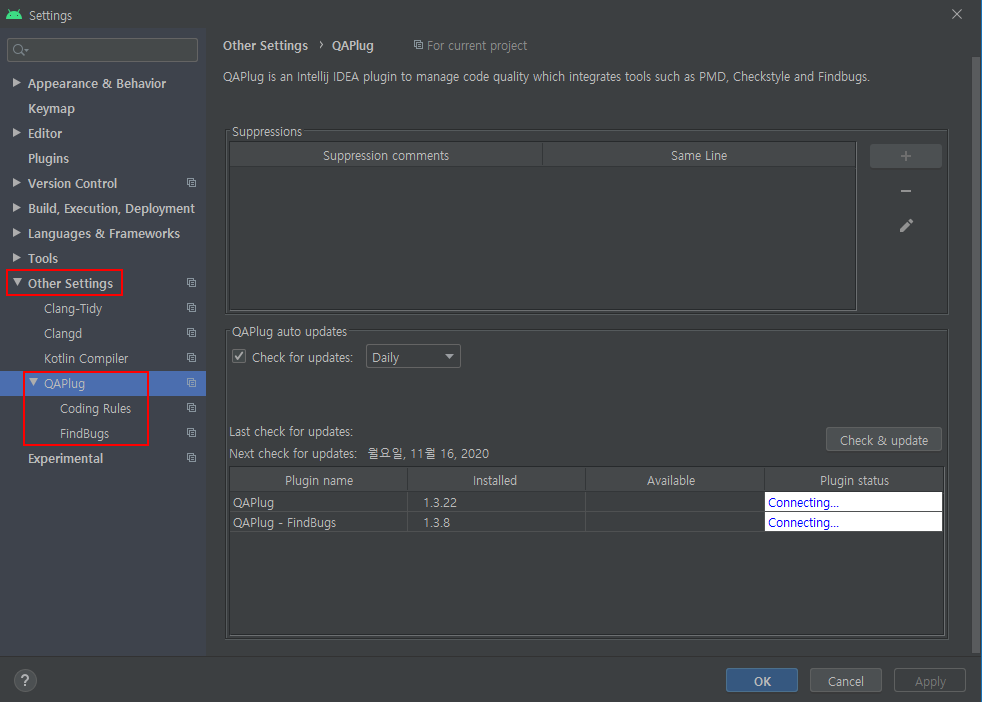Image resolution: width=982 pixels, height=702 pixels.
Task: Add a suppression with the plus button
Action: click(x=906, y=156)
